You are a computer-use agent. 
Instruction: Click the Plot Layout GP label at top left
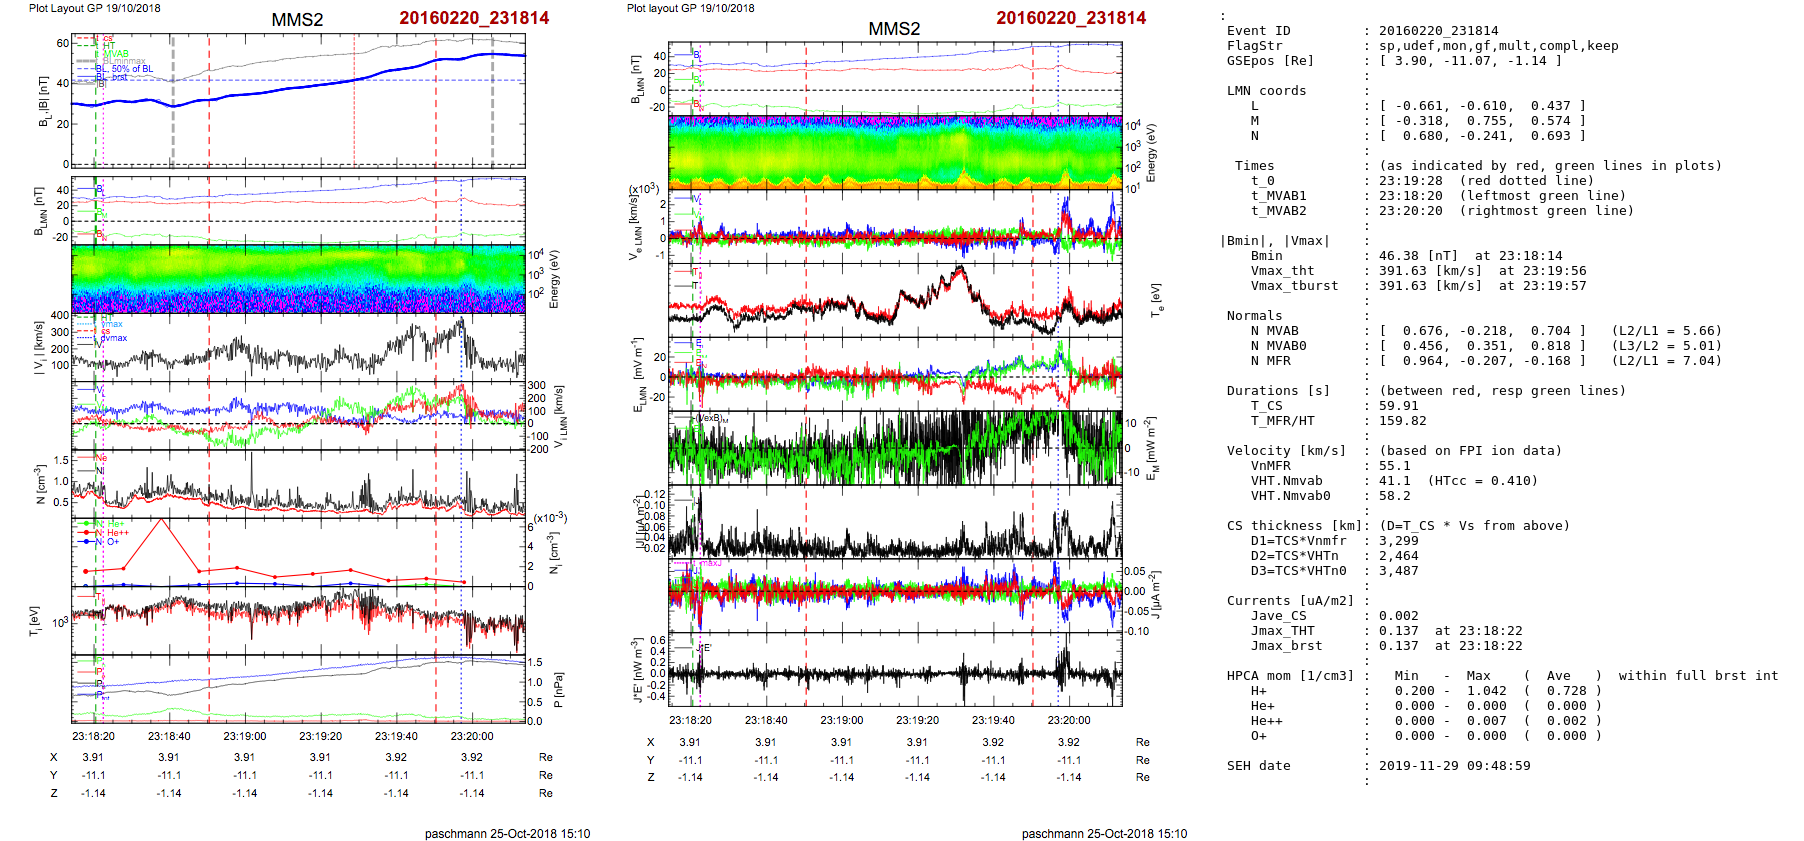tap(94, 8)
